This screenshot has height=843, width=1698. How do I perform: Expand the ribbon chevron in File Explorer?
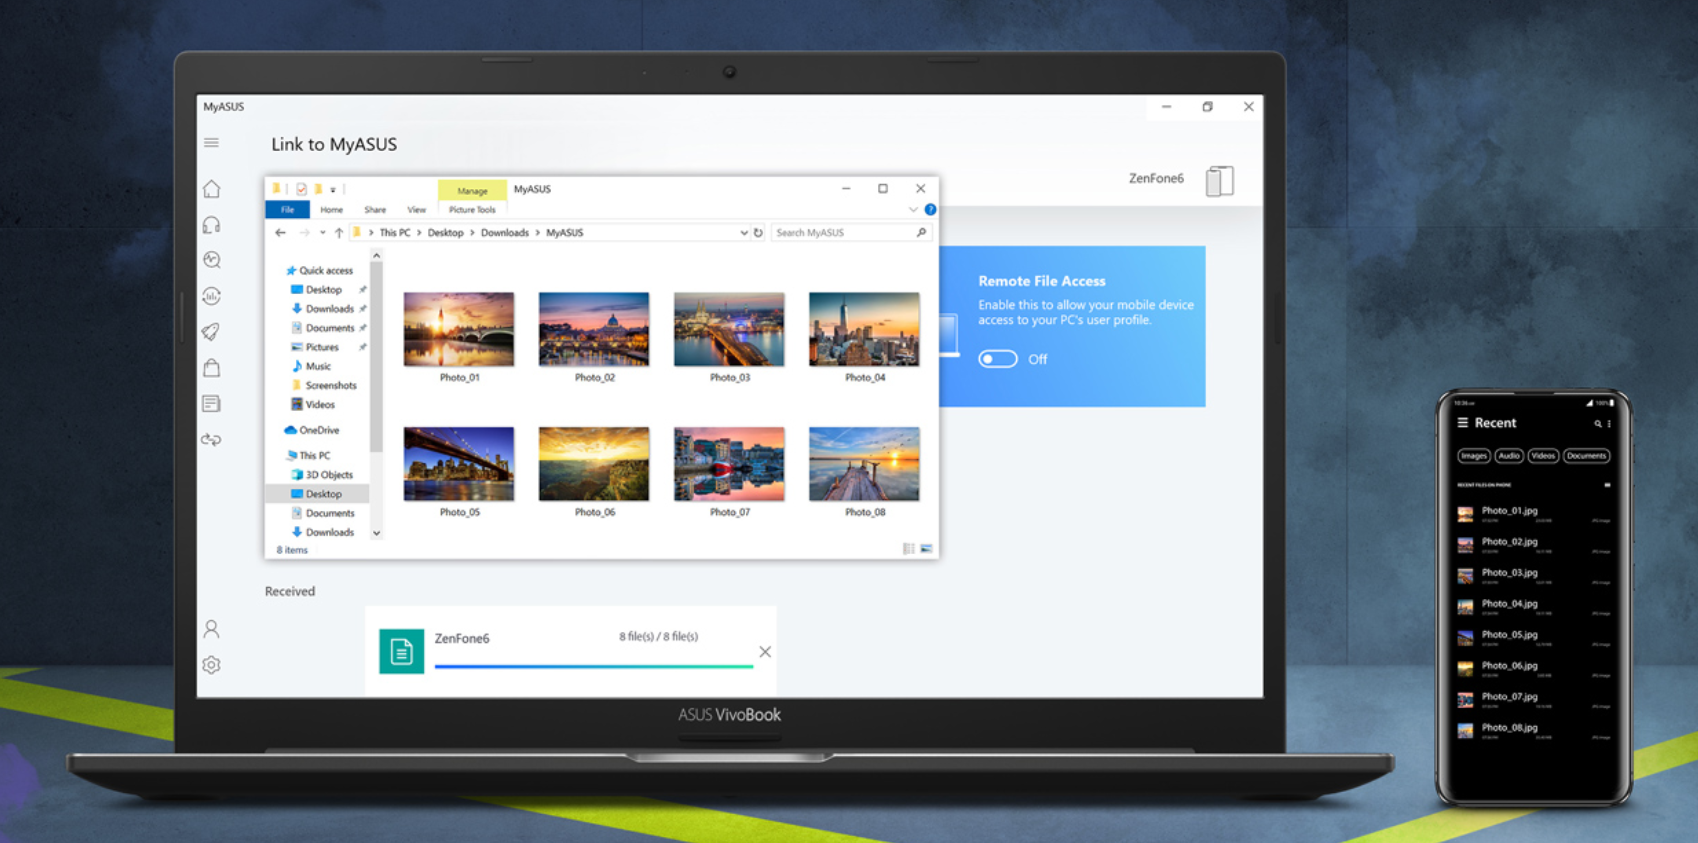[912, 210]
